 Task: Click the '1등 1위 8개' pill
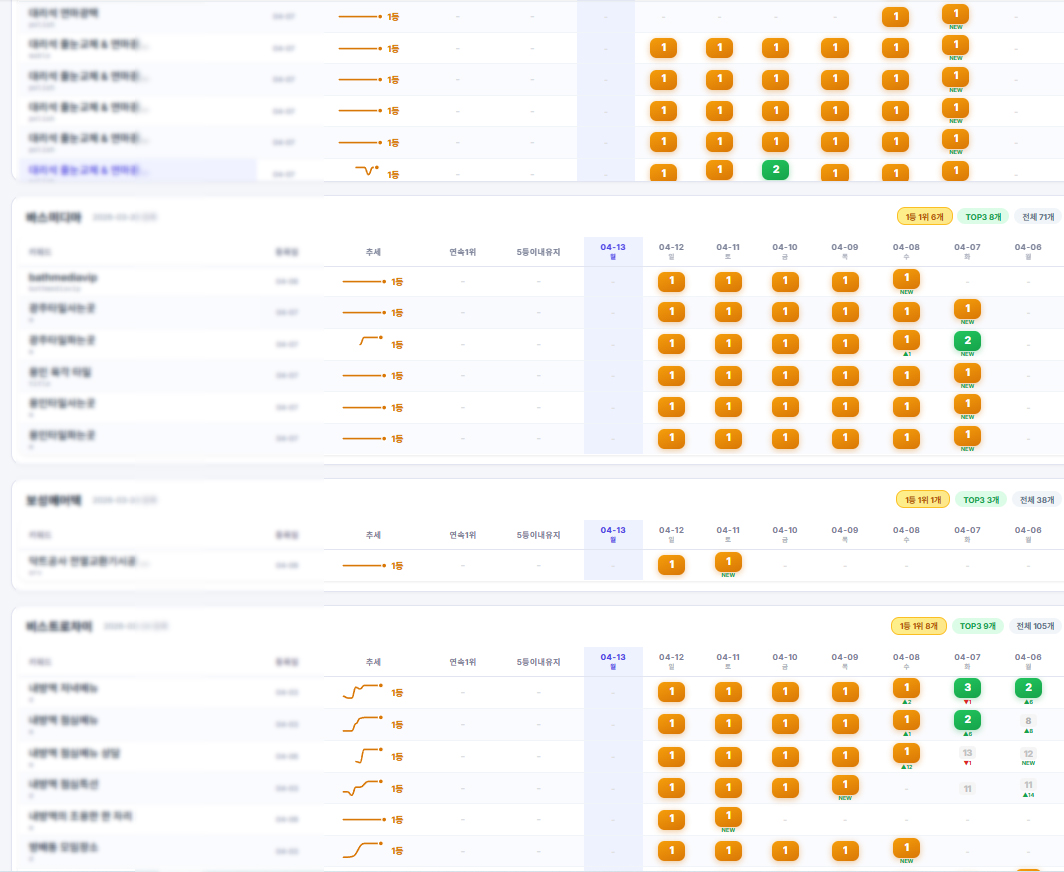tap(918, 626)
